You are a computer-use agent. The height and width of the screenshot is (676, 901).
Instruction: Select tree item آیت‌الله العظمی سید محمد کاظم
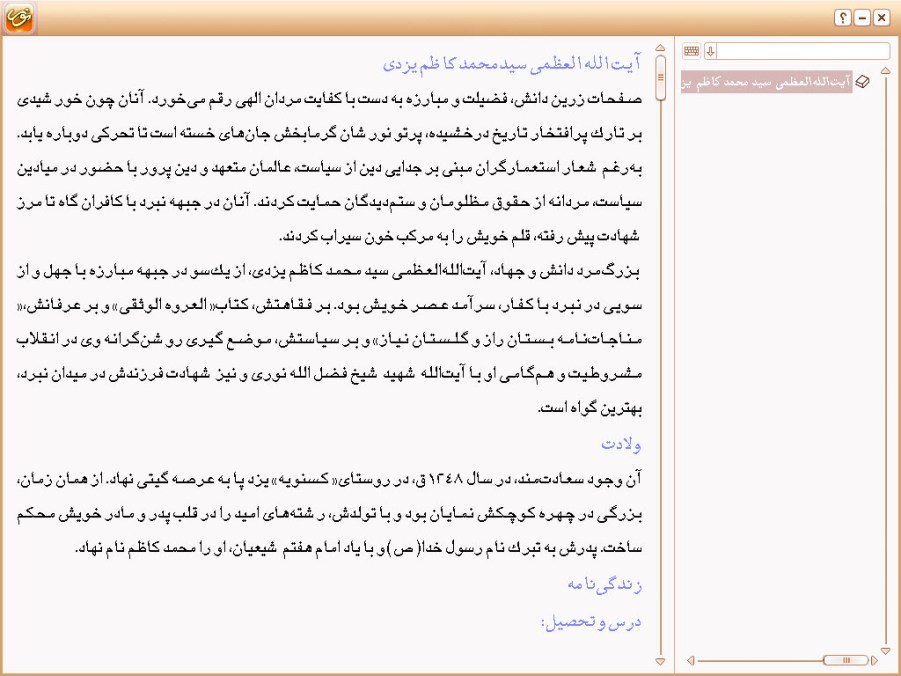tap(766, 82)
